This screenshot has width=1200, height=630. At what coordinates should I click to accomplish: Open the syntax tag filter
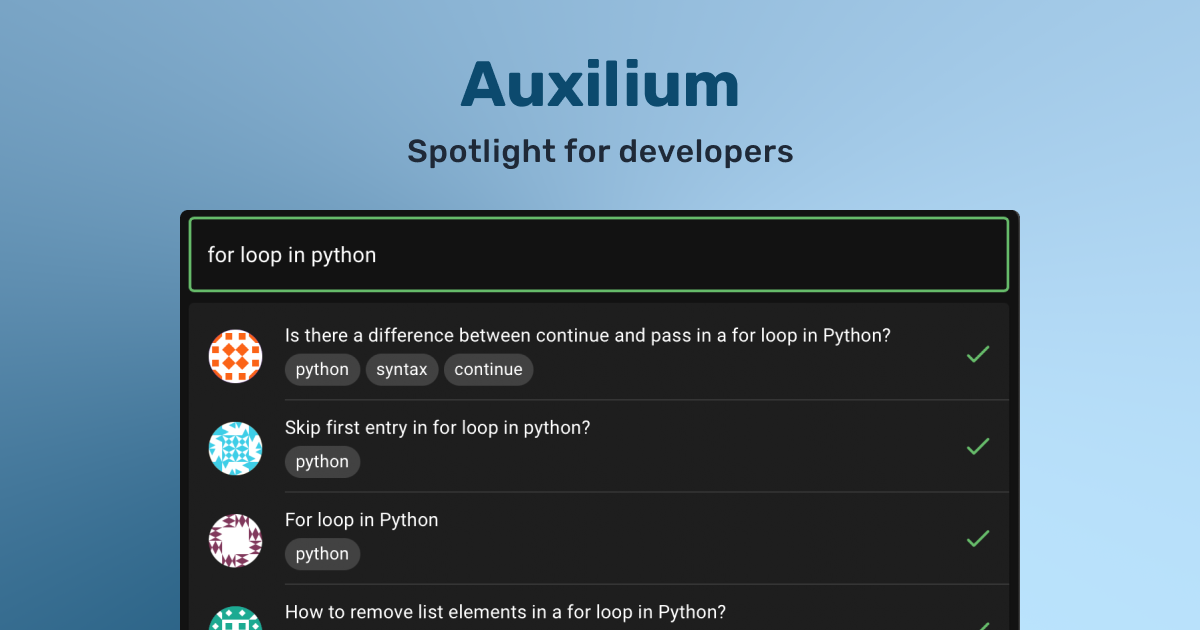[401, 369]
